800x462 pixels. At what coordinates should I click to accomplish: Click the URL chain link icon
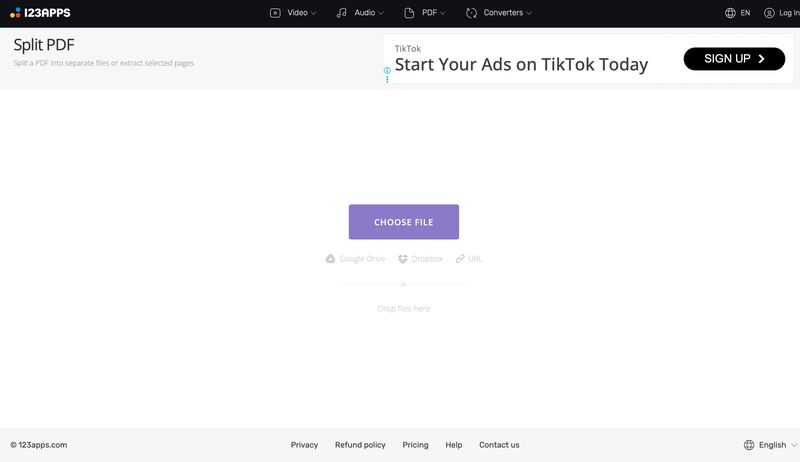[x=460, y=259]
